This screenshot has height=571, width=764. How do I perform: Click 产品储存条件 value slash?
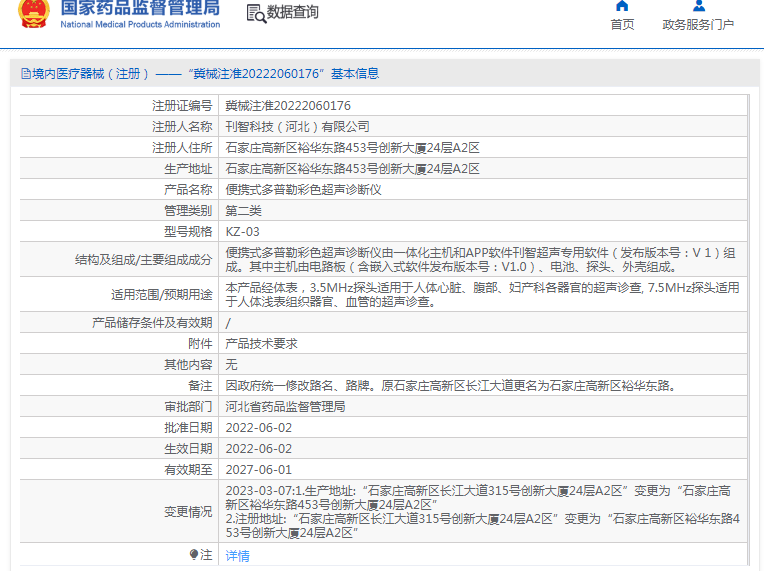[228, 323]
